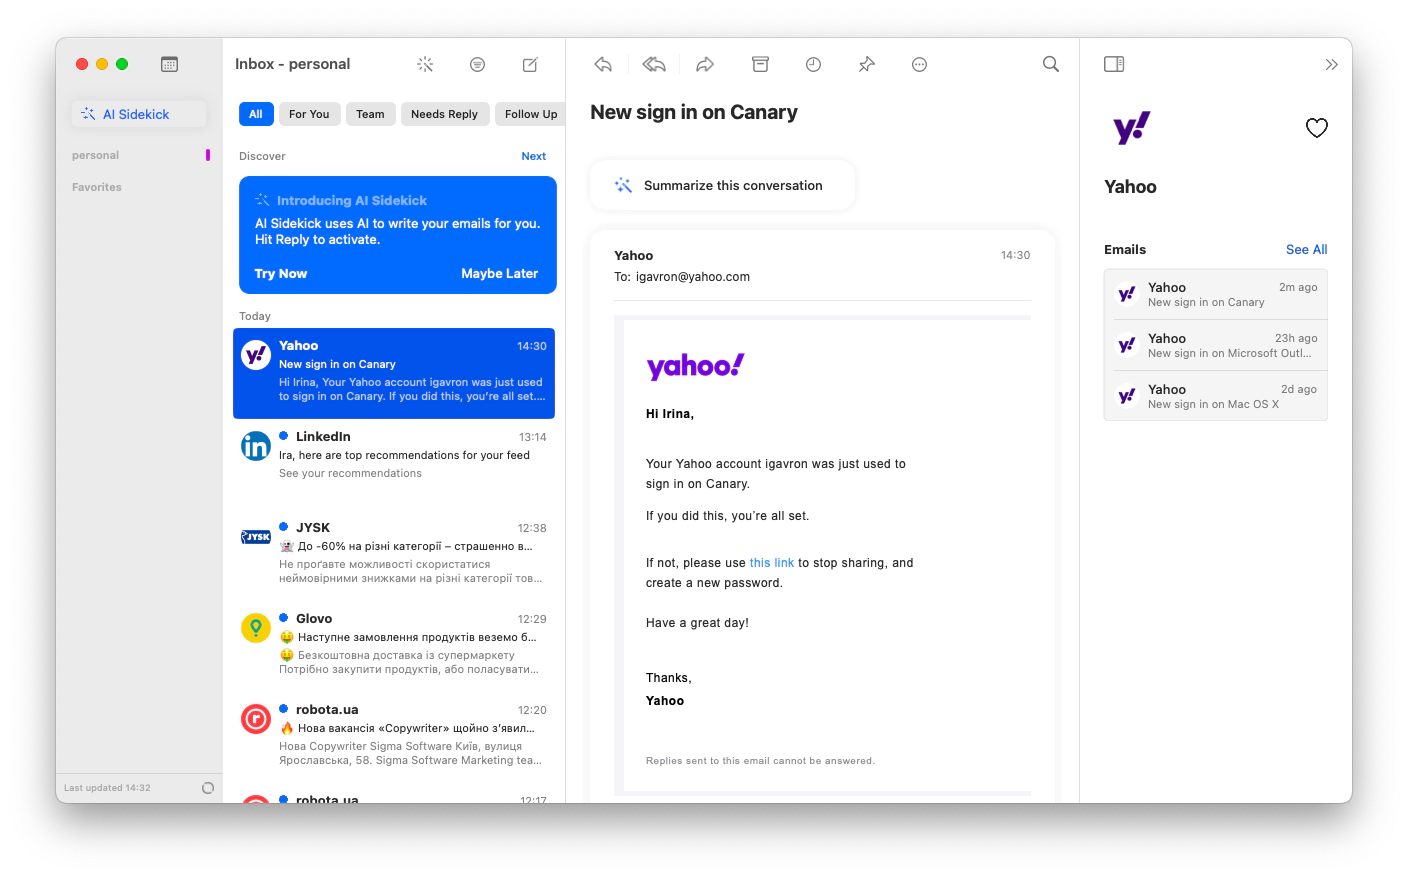The height and width of the screenshot is (877, 1408).
Task: Select the All filter tab
Action: coord(256,114)
